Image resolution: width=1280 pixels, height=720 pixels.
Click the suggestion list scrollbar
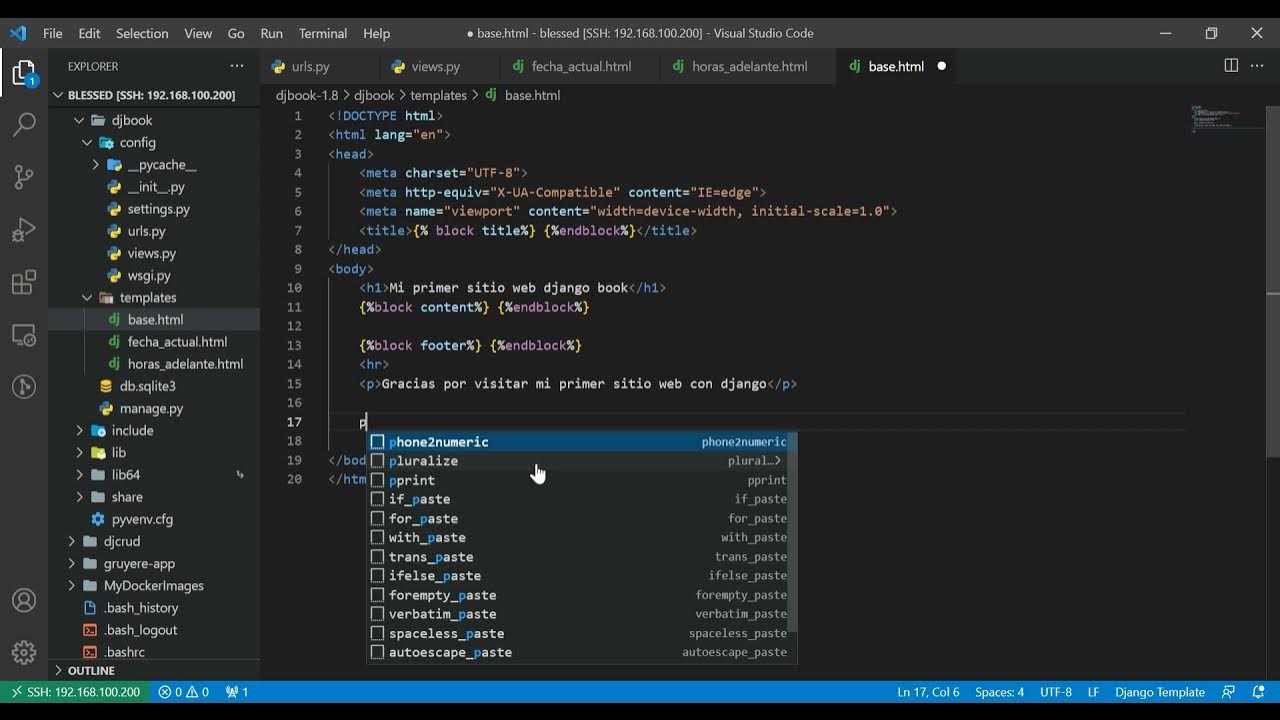click(793, 533)
